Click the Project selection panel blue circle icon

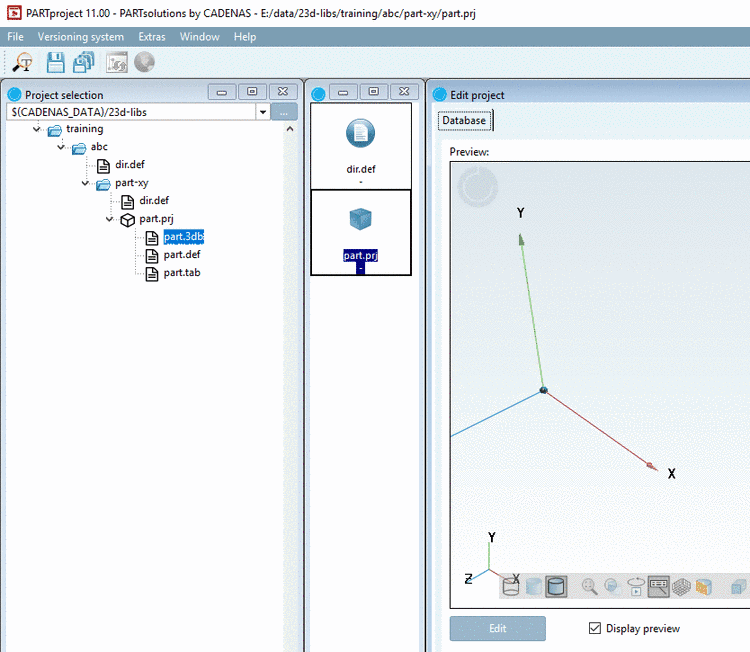(14, 95)
